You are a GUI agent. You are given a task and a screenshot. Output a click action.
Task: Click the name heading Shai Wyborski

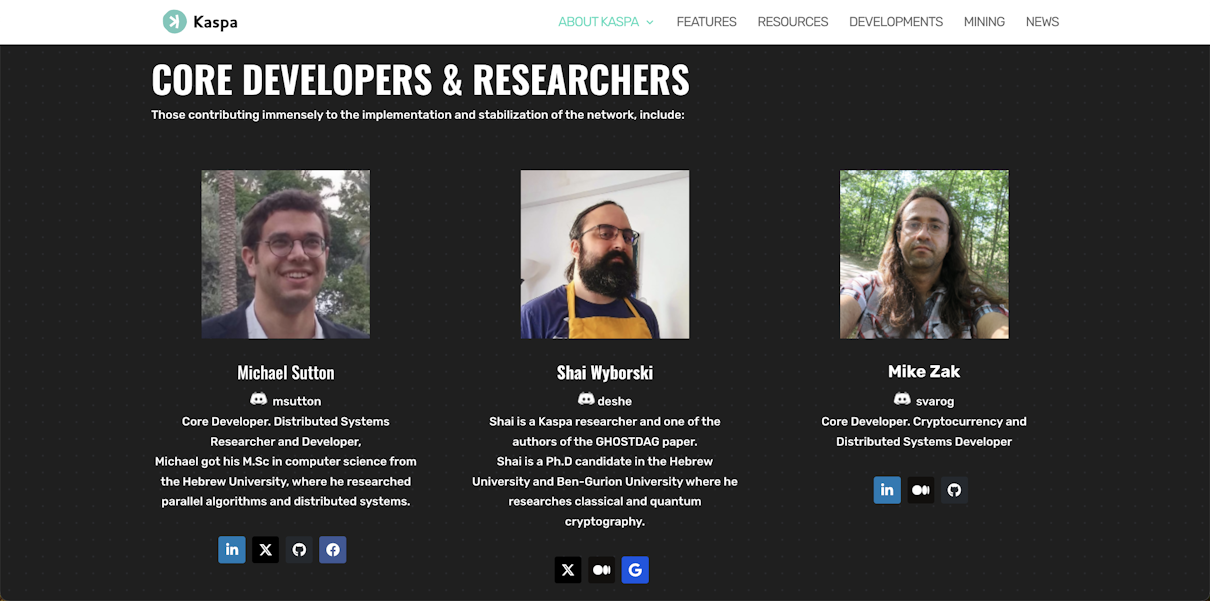click(x=605, y=372)
